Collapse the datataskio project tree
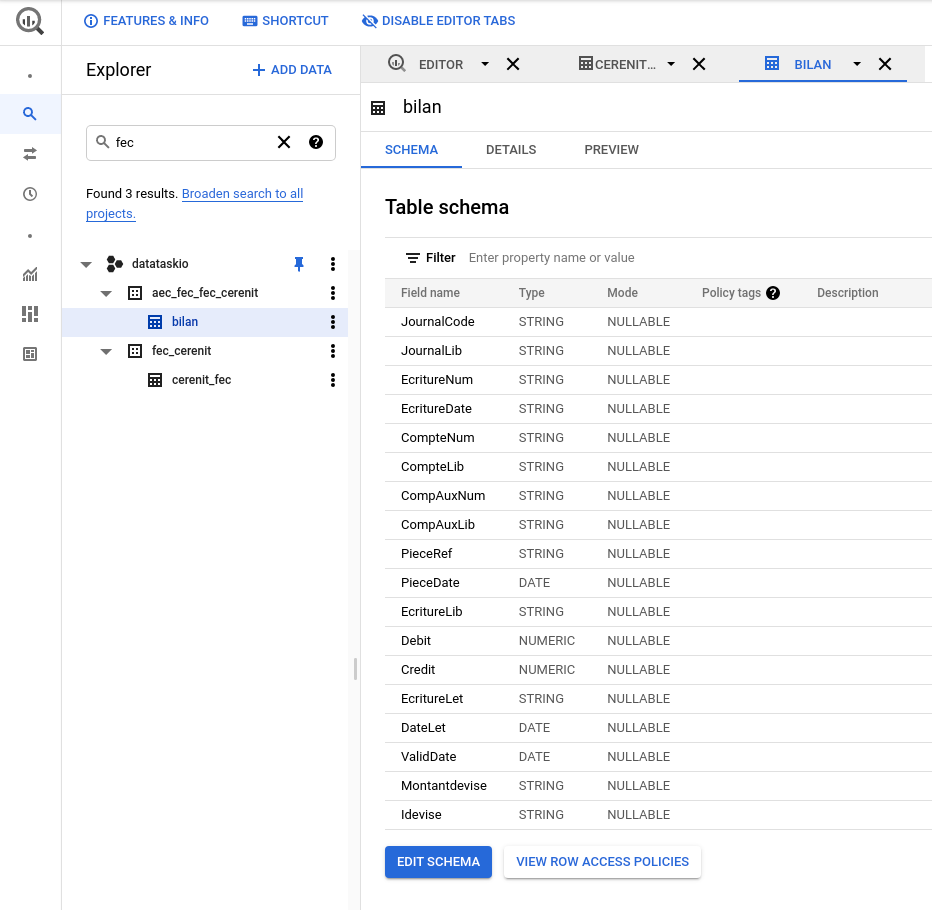The height and width of the screenshot is (910, 932). point(86,265)
